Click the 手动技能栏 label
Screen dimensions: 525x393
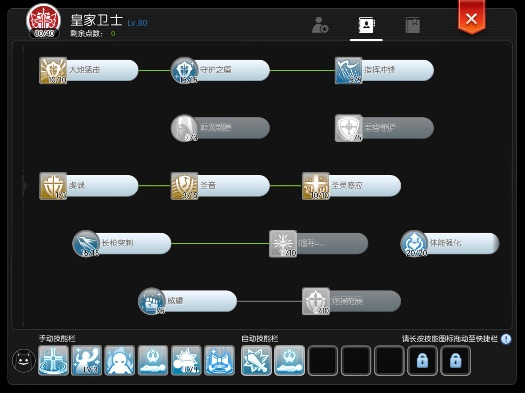point(57,338)
